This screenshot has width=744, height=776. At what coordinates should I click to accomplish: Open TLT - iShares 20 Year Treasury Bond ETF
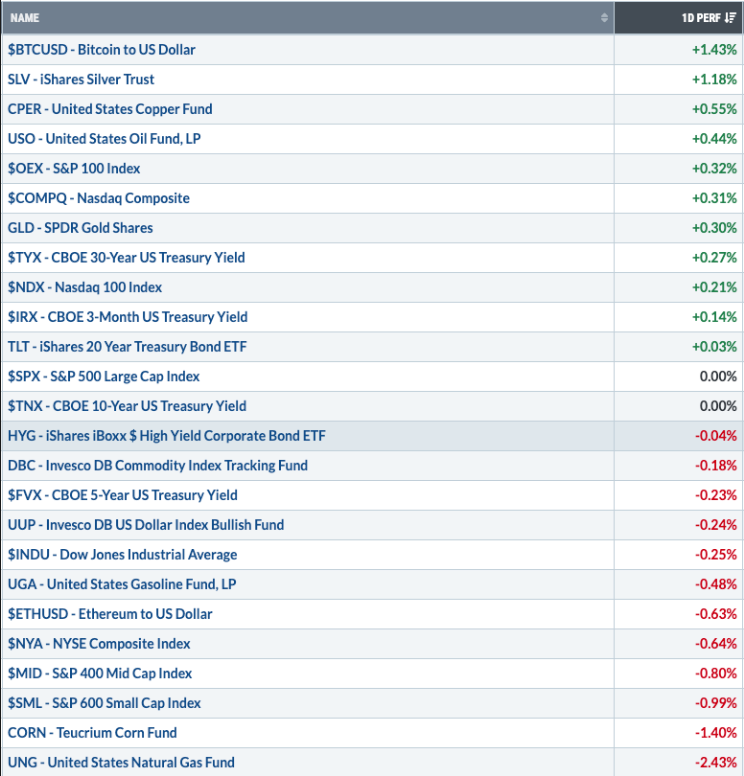coord(127,346)
